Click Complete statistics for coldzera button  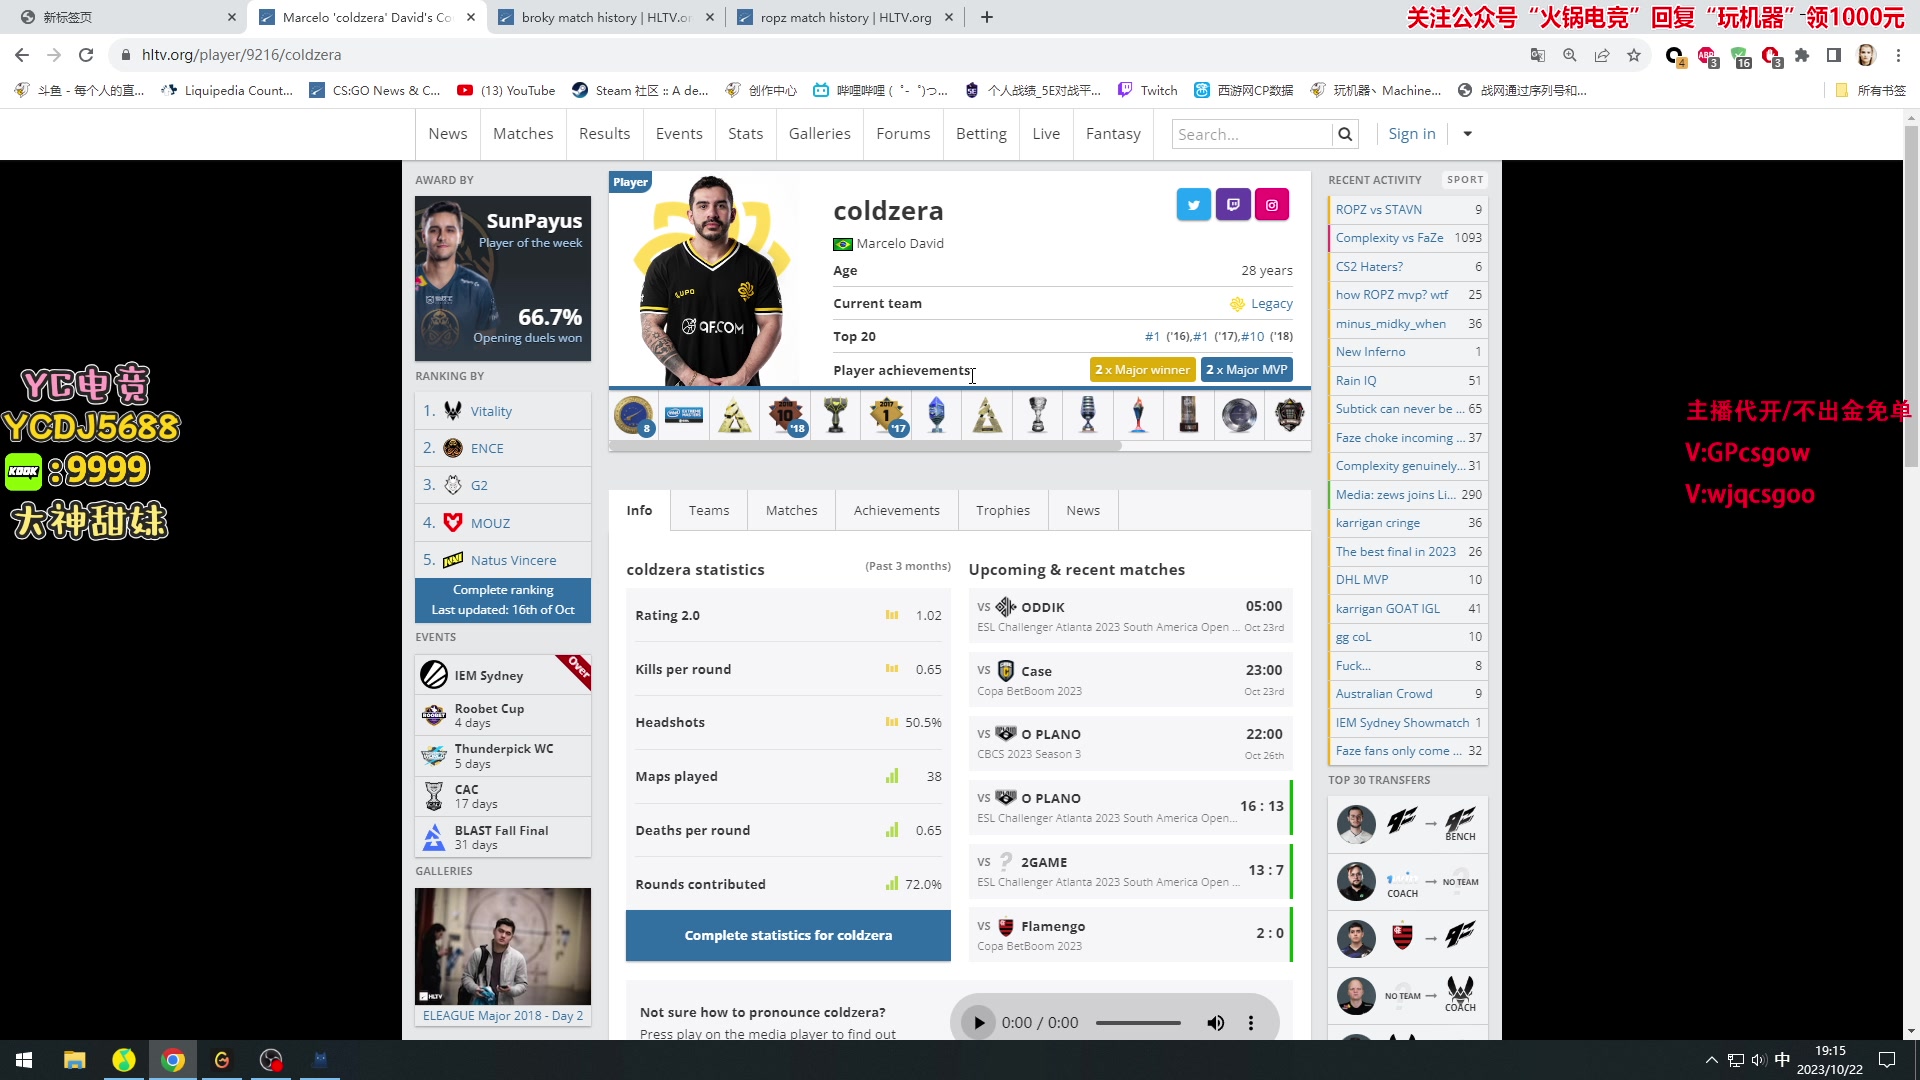click(788, 936)
